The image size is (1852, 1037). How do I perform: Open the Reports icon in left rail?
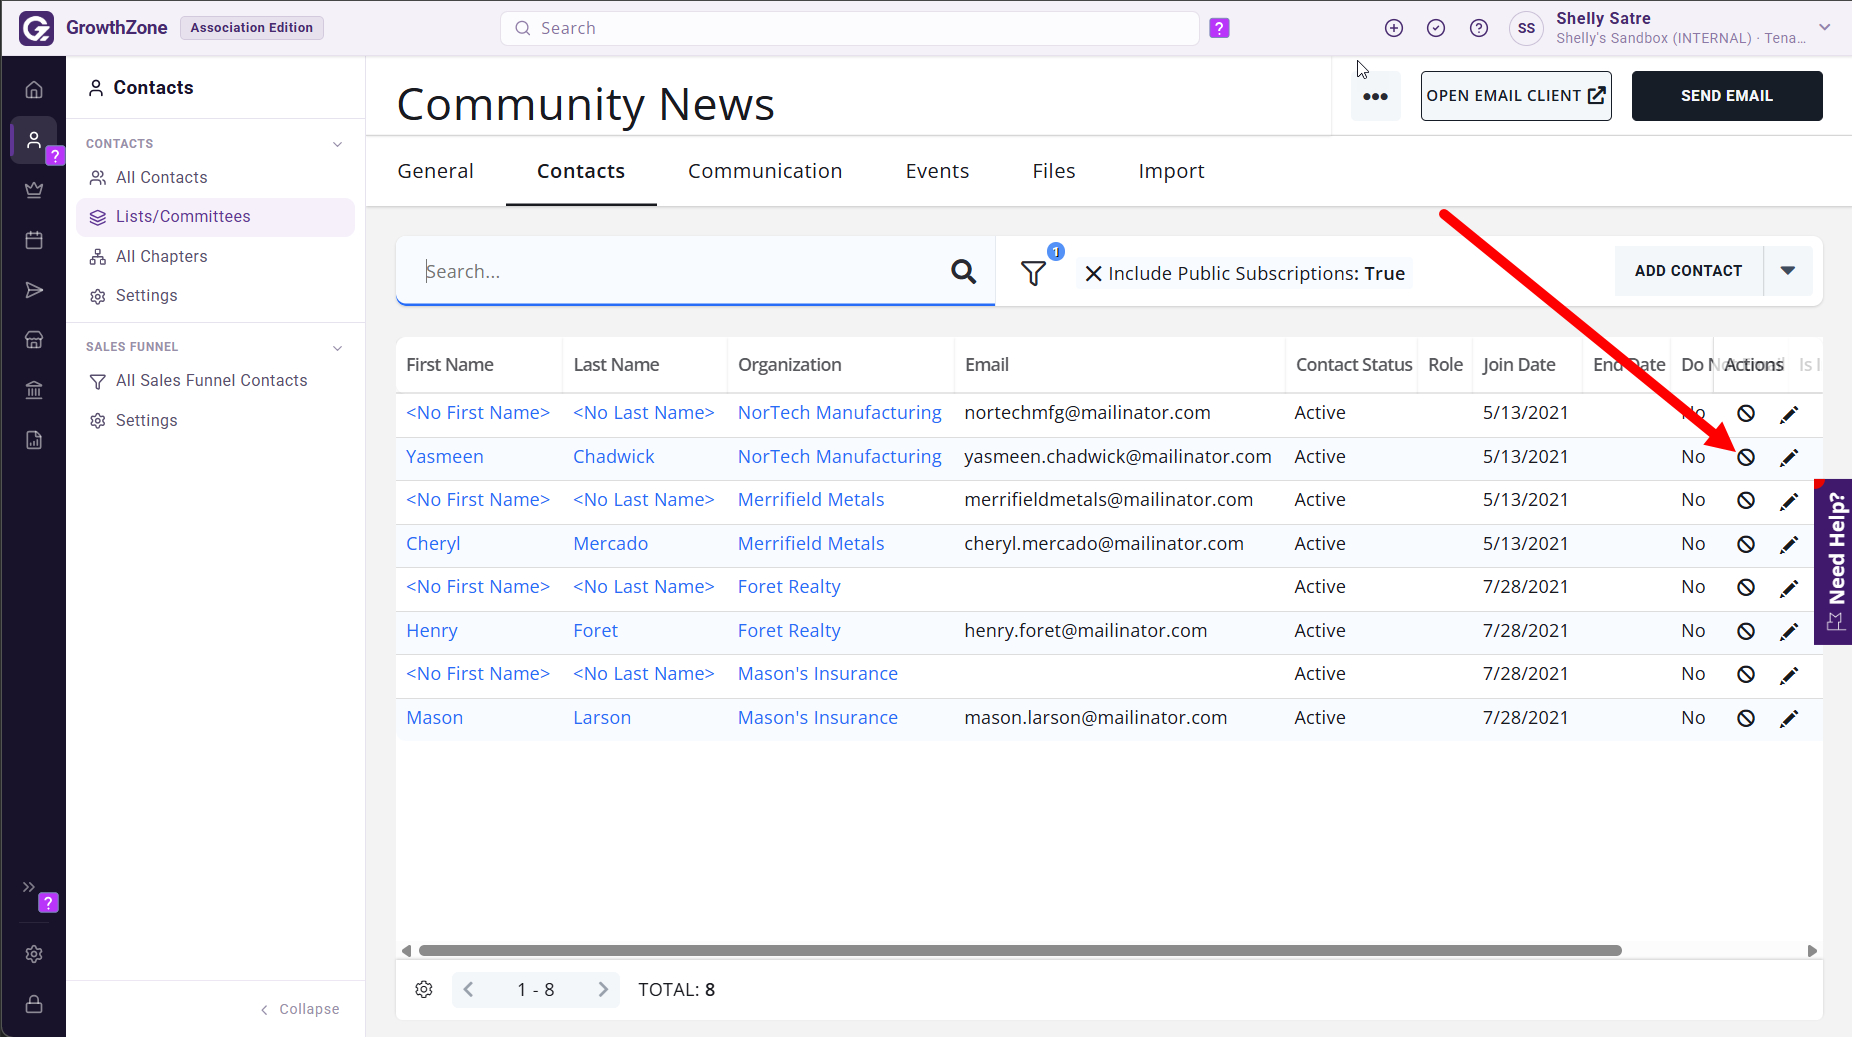(x=34, y=440)
